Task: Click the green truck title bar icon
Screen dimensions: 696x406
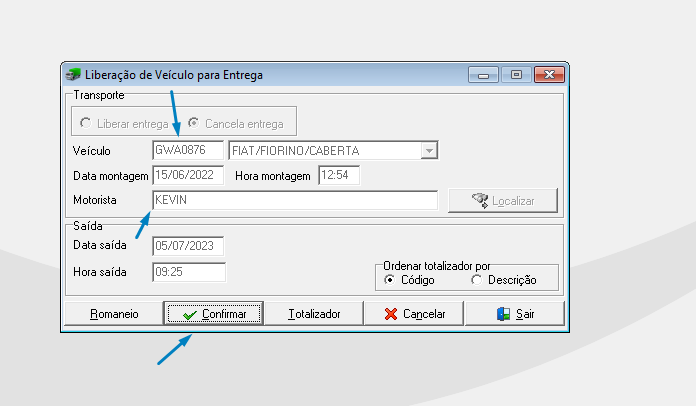Action: pyautogui.click(x=73, y=75)
